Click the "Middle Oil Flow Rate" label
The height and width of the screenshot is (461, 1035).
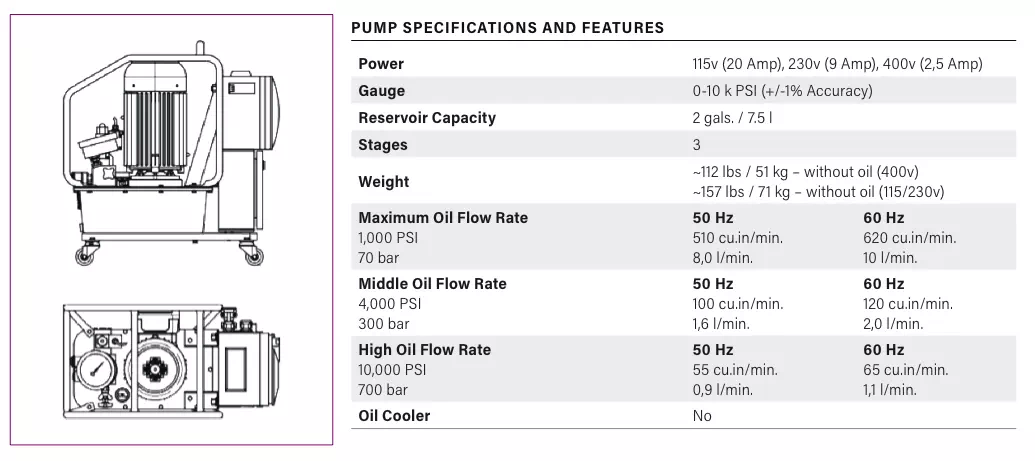click(432, 284)
